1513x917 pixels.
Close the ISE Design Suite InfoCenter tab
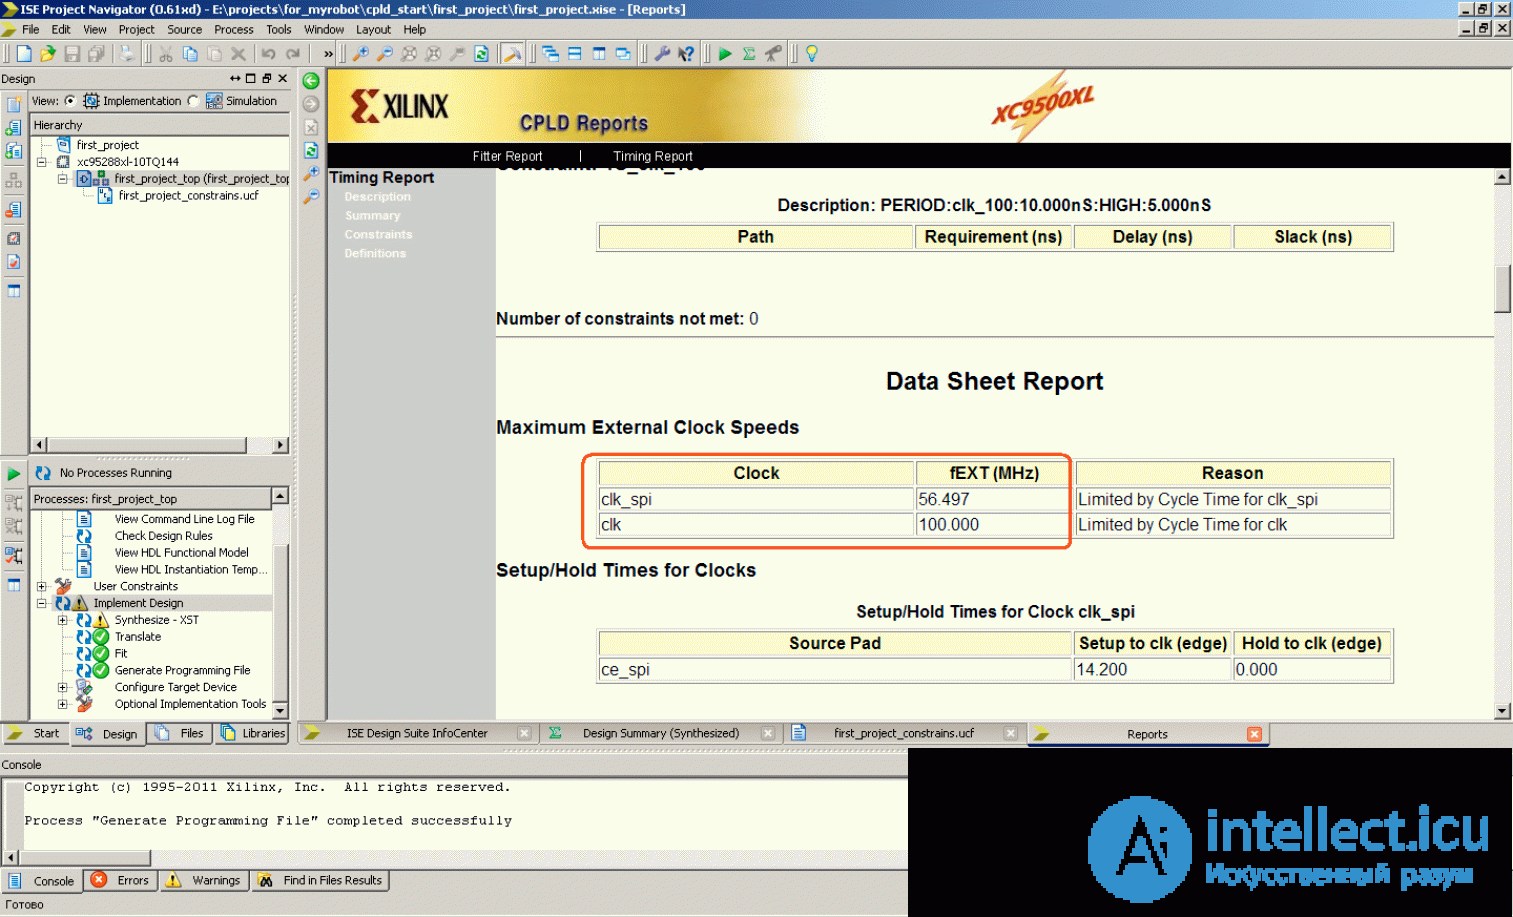point(524,734)
